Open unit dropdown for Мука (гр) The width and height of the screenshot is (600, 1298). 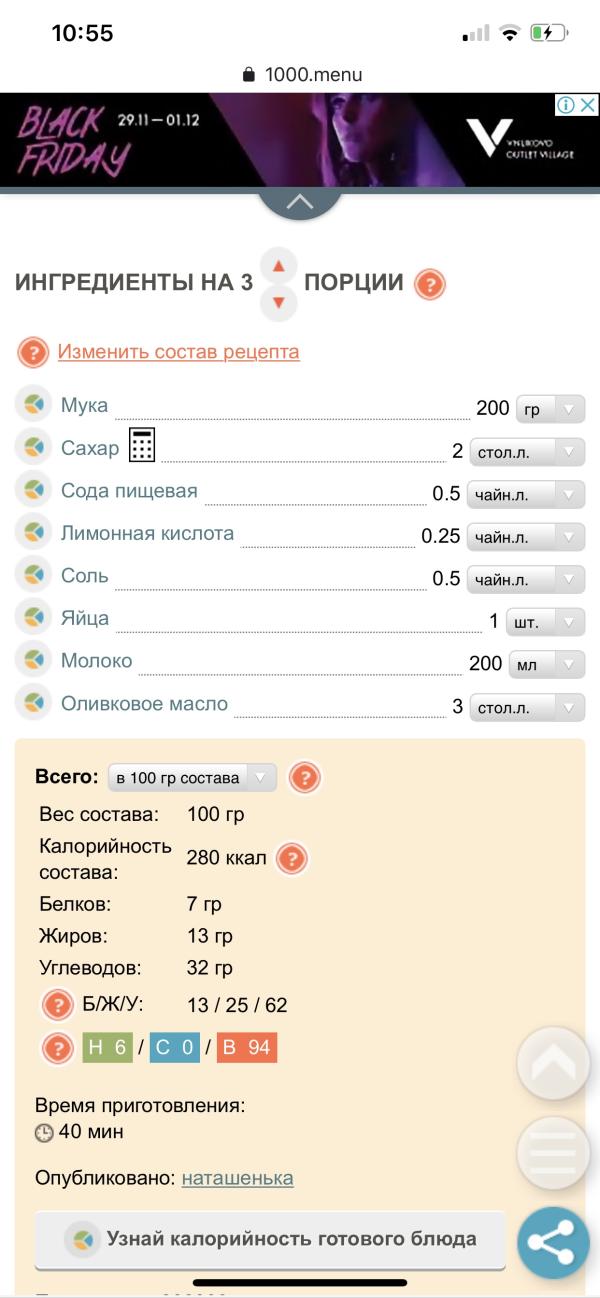coord(550,409)
